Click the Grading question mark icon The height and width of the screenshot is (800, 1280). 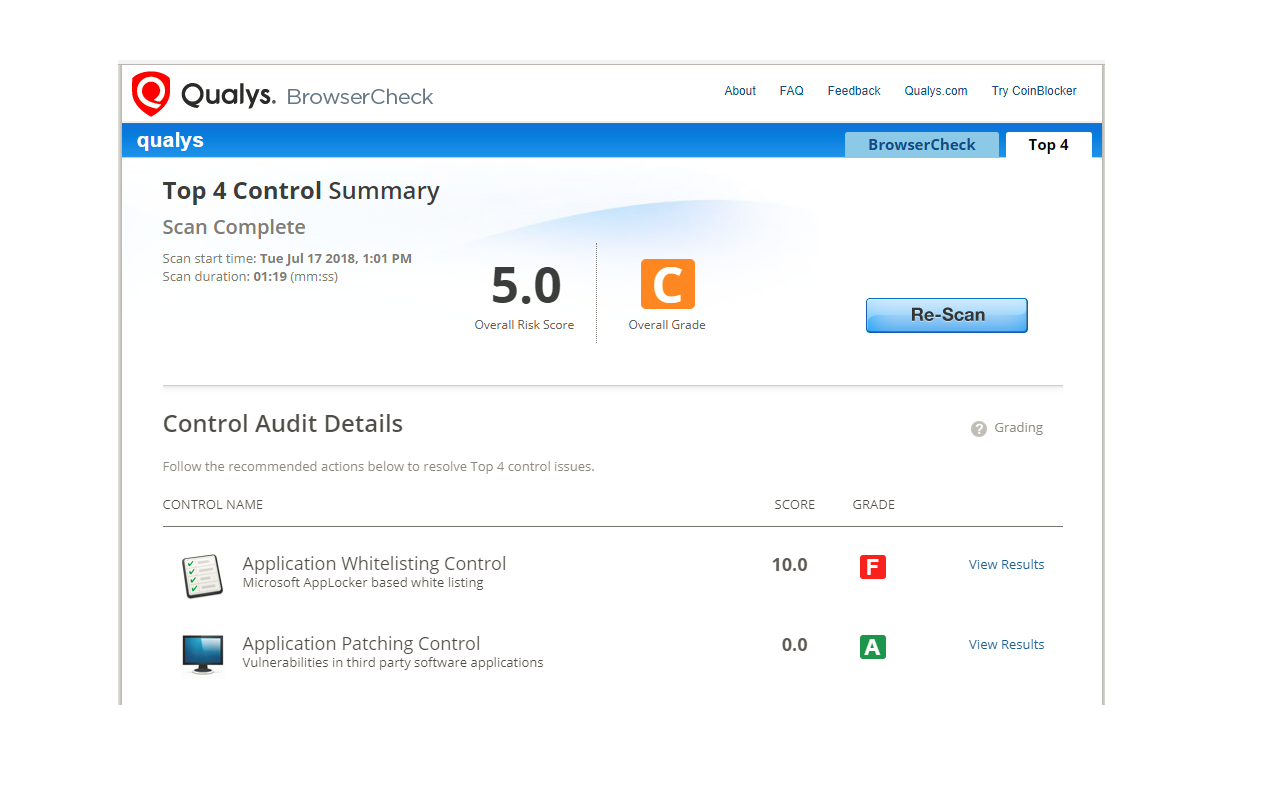[x=979, y=429]
